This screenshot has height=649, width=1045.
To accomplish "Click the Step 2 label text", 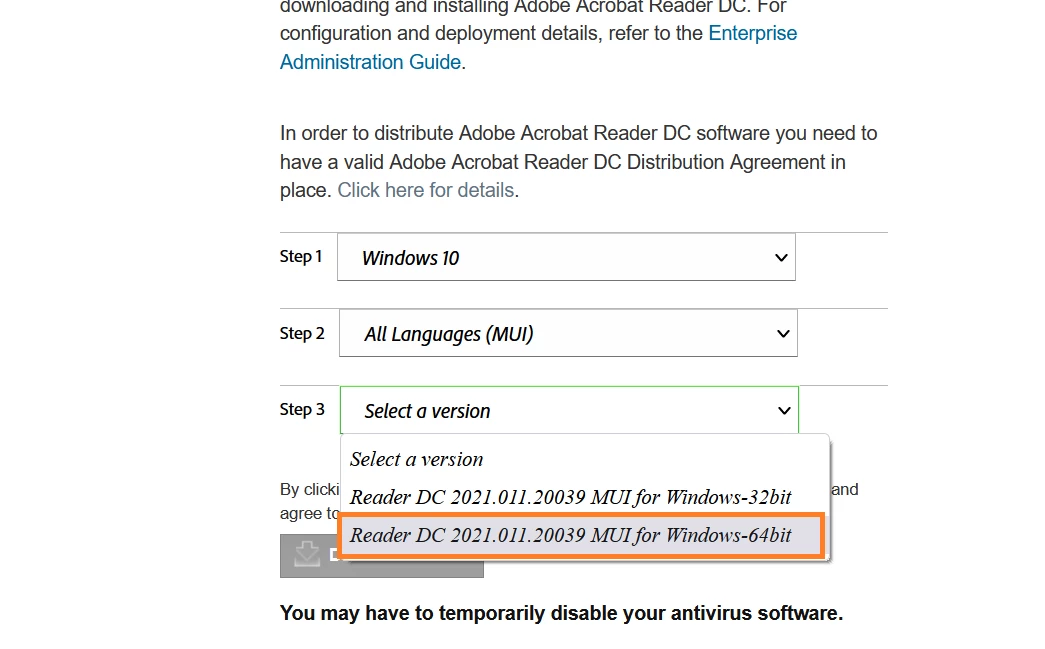I will point(302,333).
